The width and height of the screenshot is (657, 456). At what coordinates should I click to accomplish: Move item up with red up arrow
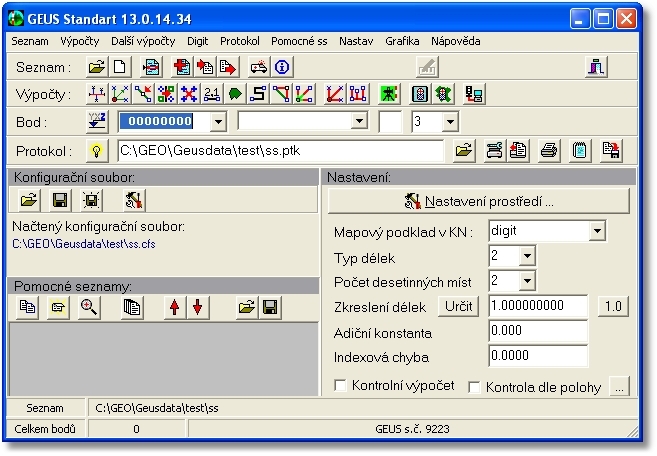(175, 308)
